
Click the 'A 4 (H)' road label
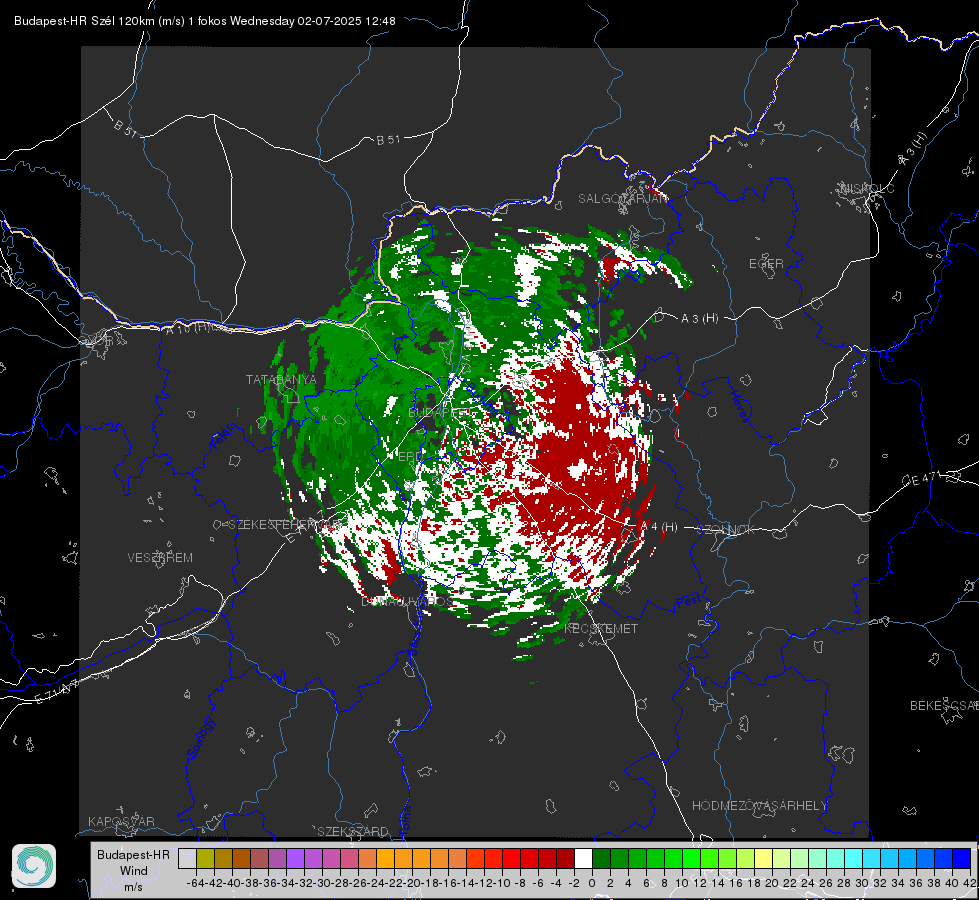pyautogui.click(x=659, y=527)
